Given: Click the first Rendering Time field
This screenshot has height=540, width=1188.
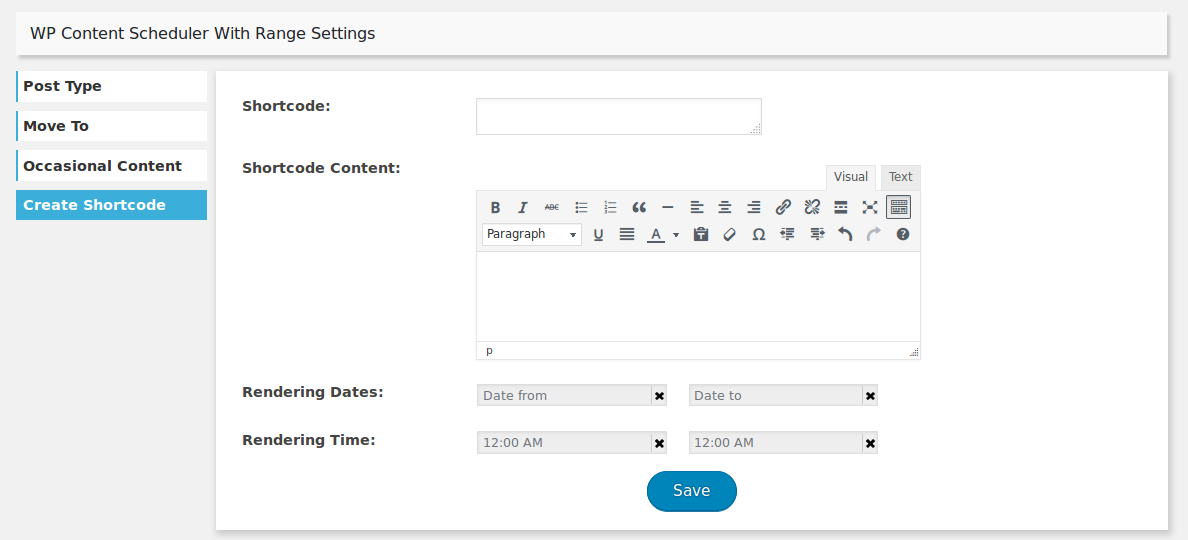Looking at the screenshot, I should pyautogui.click(x=564, y=443).
